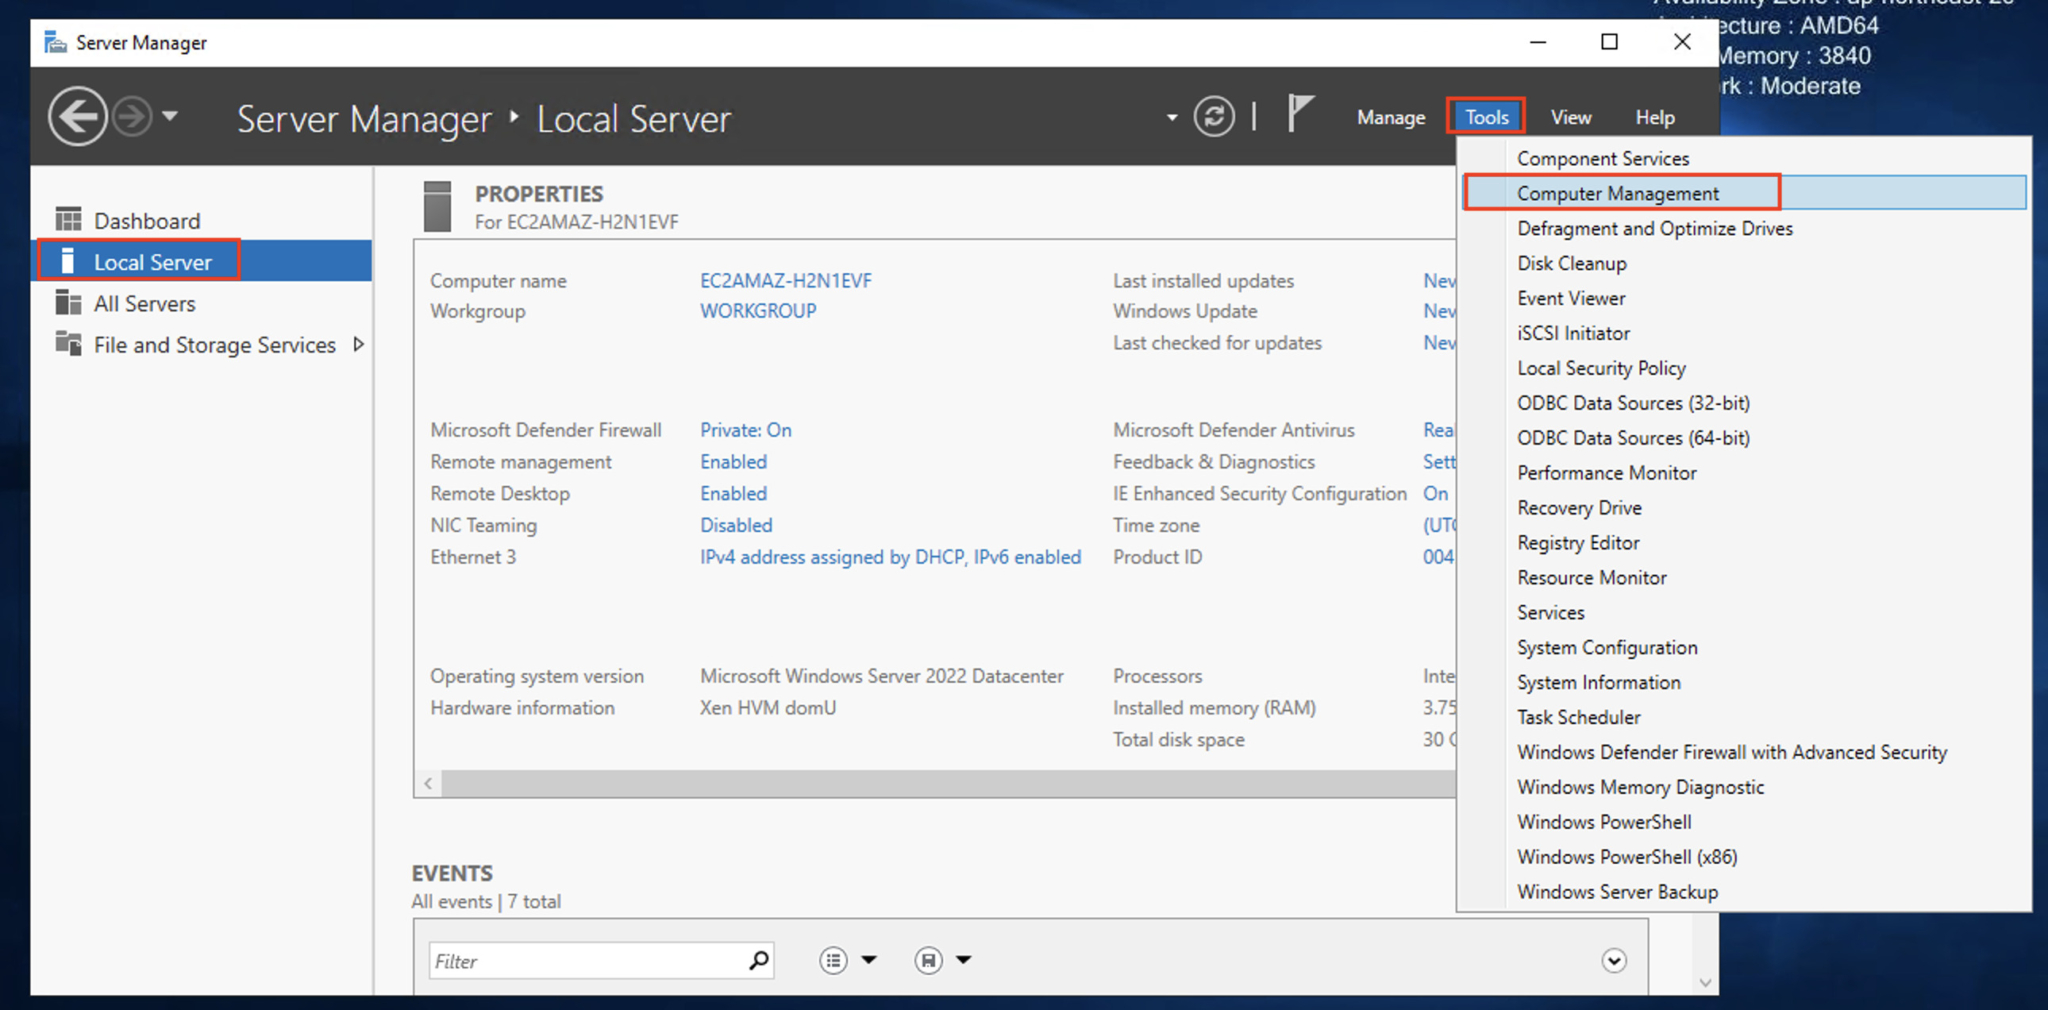
Task: Open the Notifications flag icon
Action: pos(1299,113)
